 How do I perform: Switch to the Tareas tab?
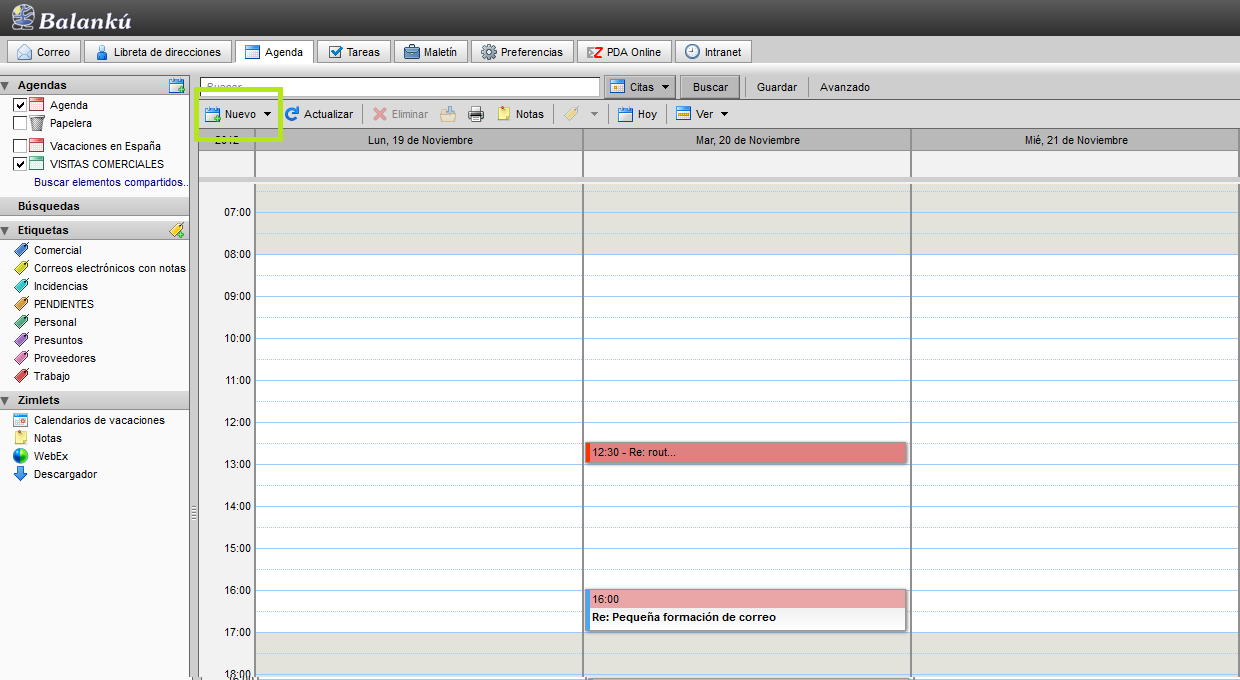tap(354, 52)
